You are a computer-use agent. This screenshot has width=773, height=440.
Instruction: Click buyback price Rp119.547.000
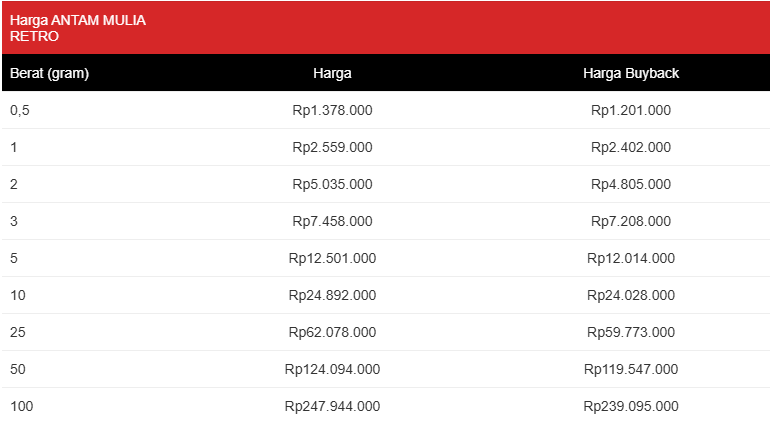(631, 369)
